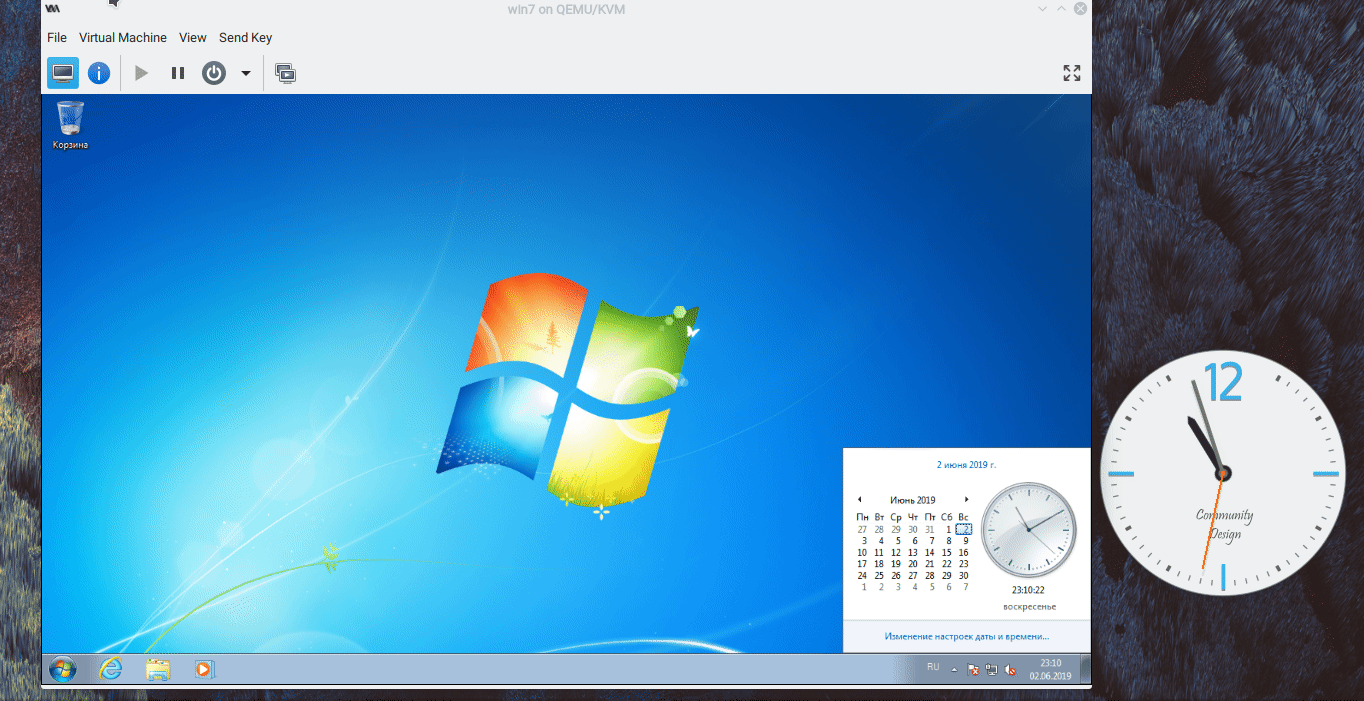
Task: Open Windows Explorer from the taskbar
Action: pos(157,669)
